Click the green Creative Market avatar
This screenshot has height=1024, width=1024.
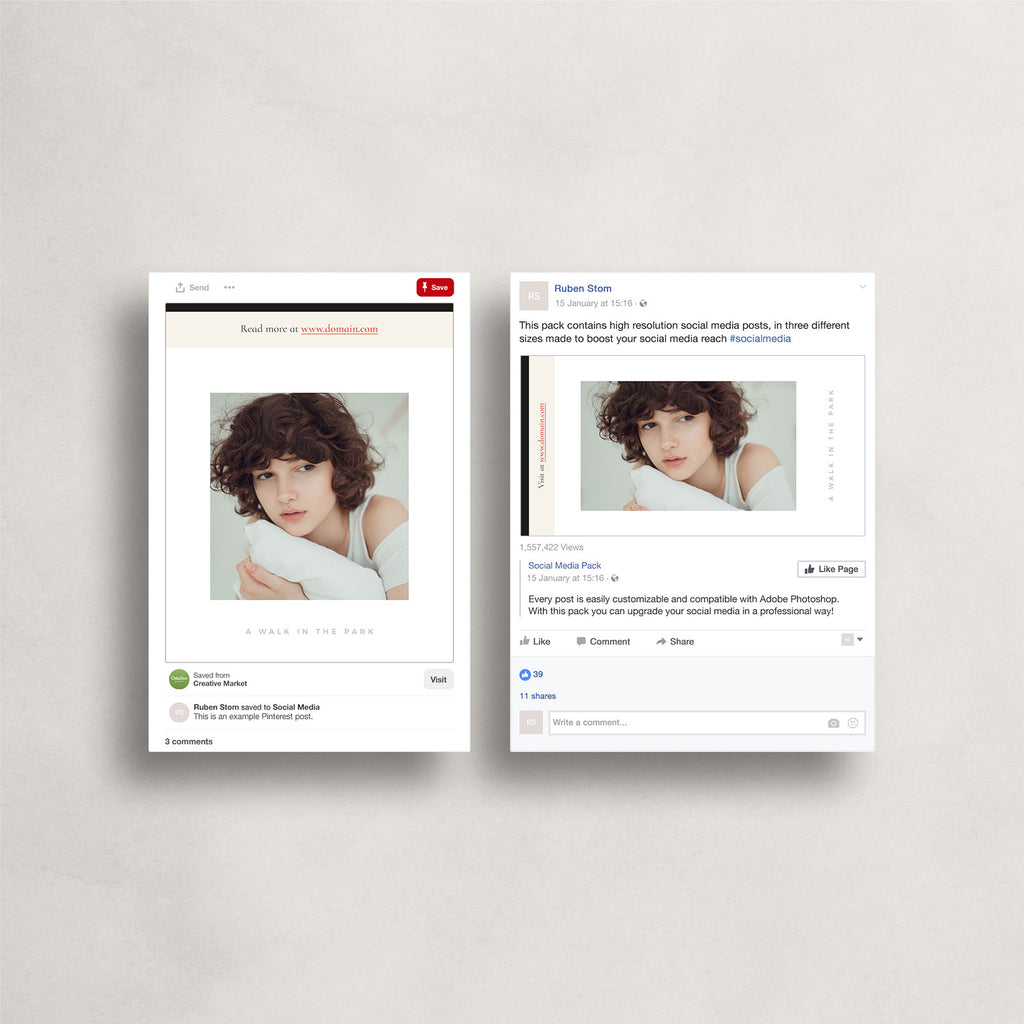click(x=179, y=679)
